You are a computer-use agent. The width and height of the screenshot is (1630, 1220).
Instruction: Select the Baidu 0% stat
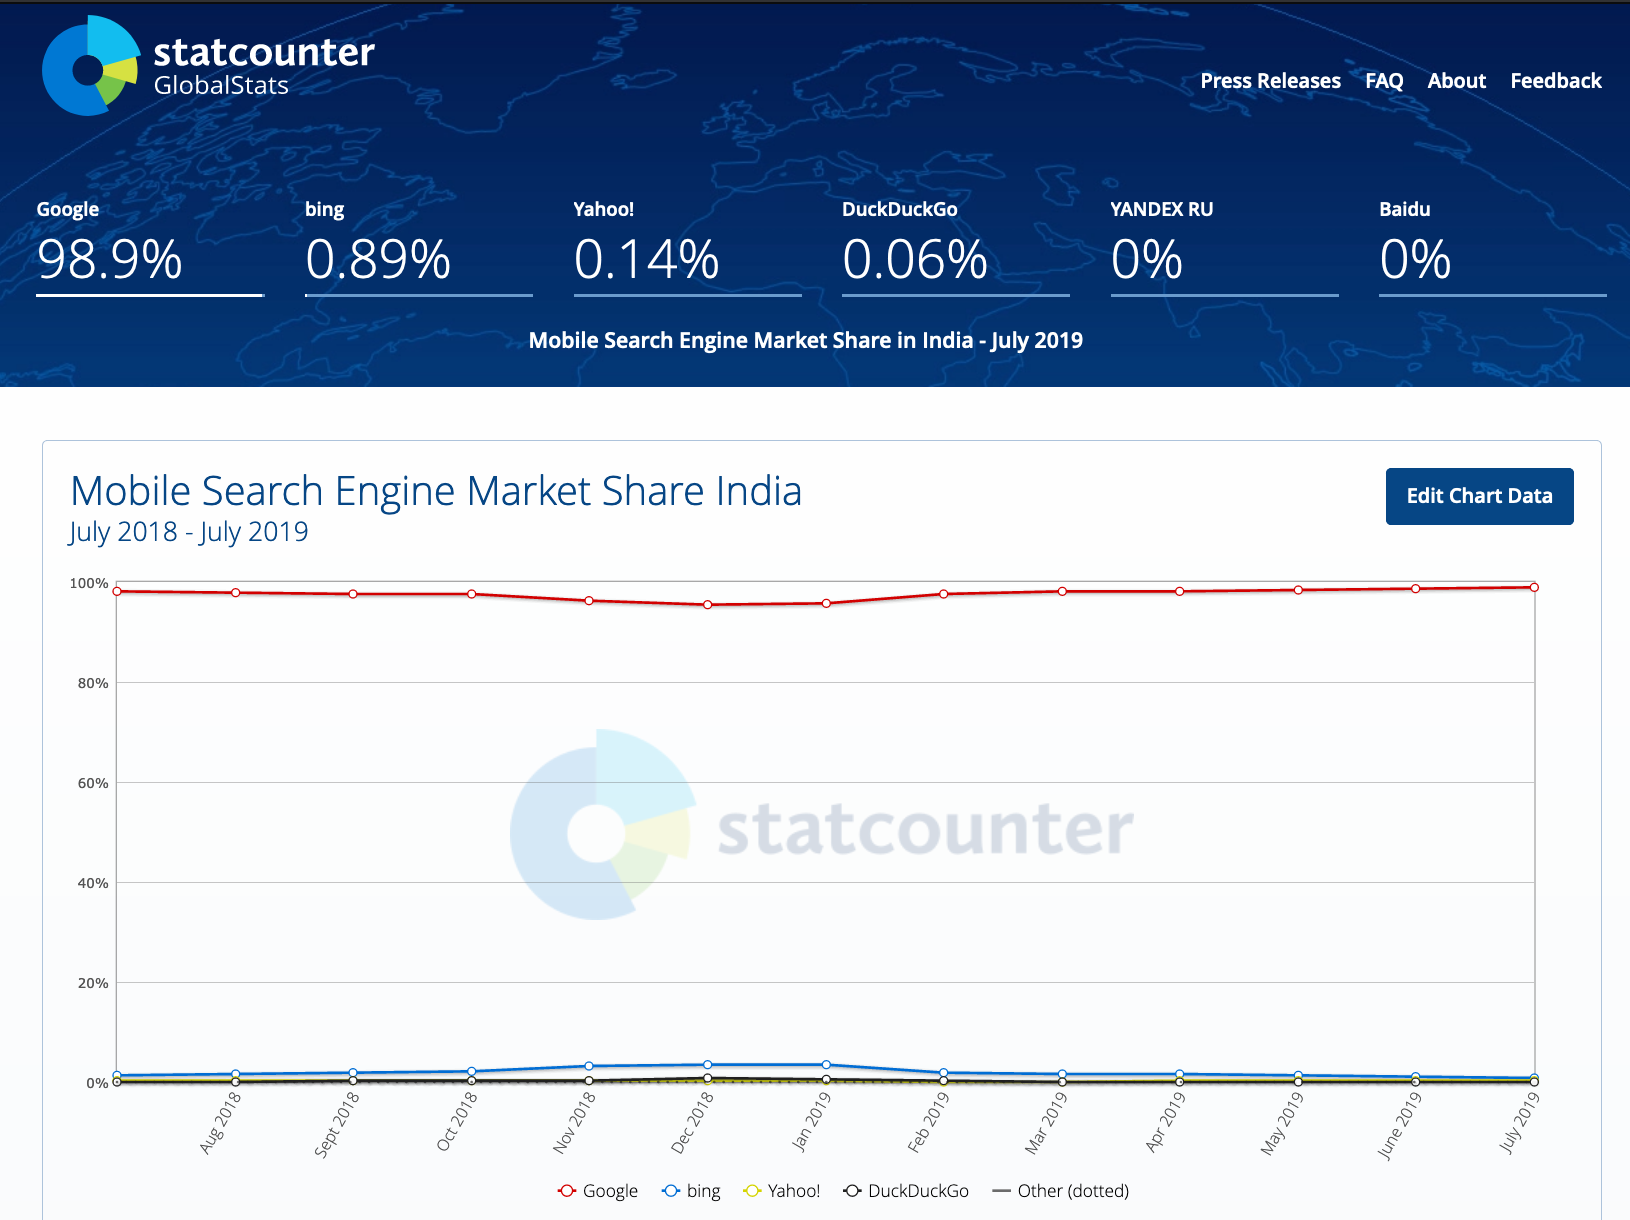click(1492, 246)
